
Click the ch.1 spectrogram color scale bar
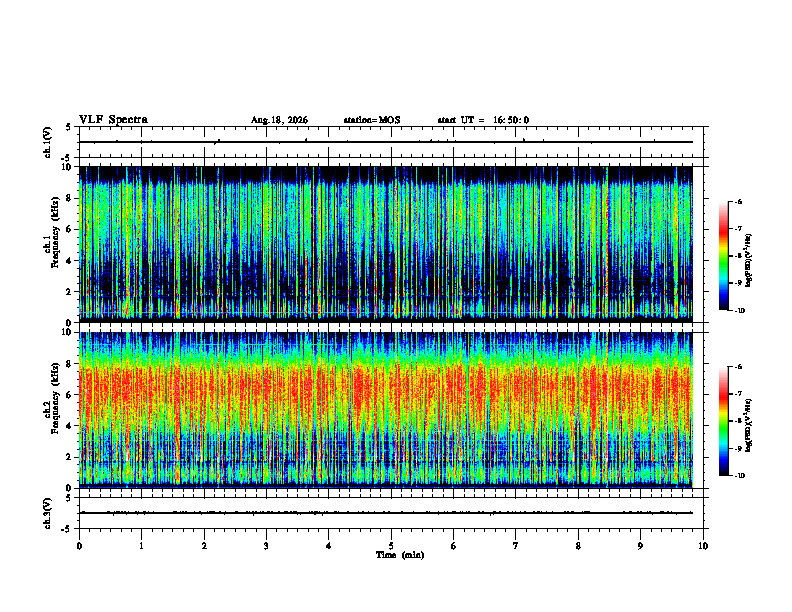pyautogui.click(x=723, y=256)
